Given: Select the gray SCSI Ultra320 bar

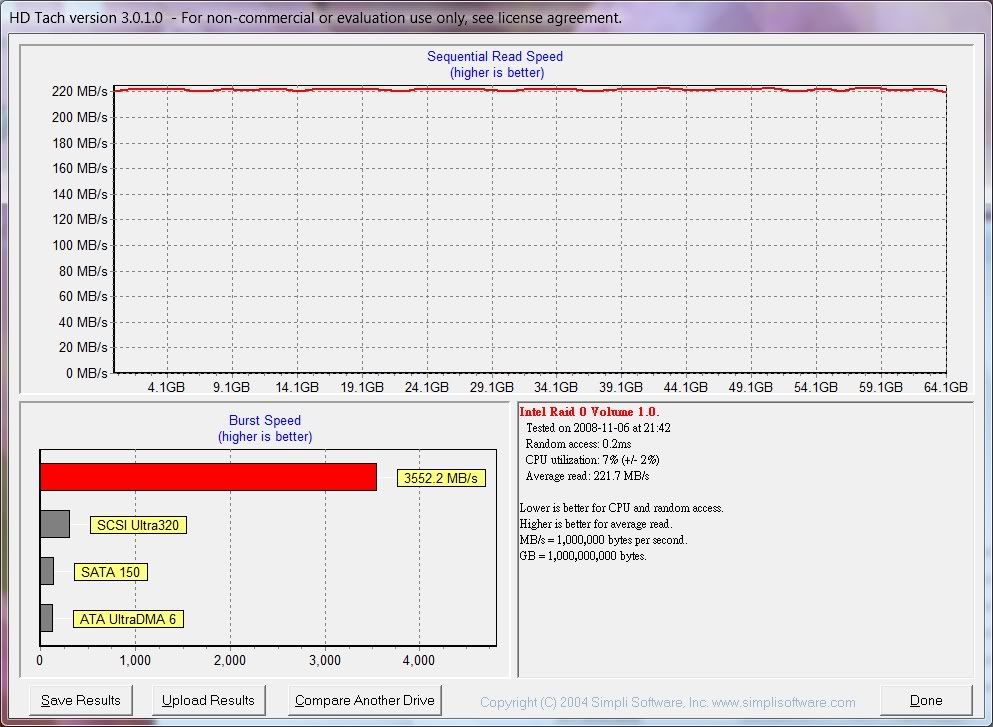Looking at the screenshot, I should point(54,524).
